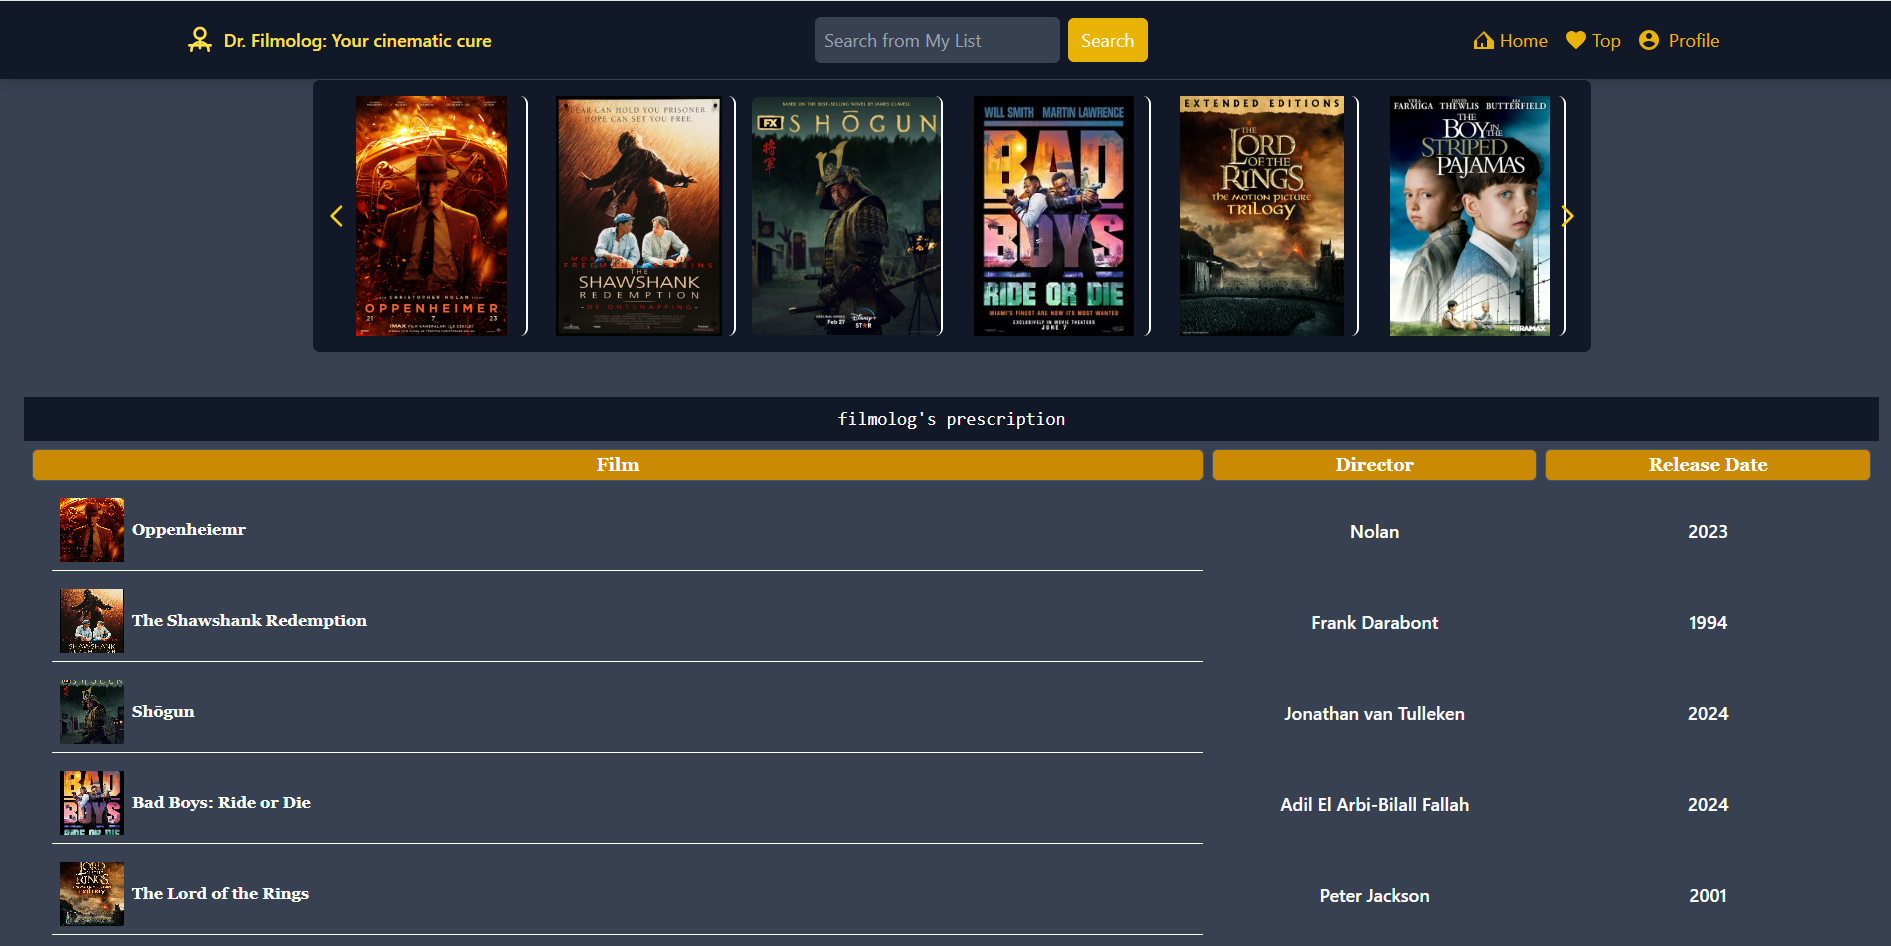
Task: Select 'Bad Boys: Ride or Die' title
Action: pos(221,803)
